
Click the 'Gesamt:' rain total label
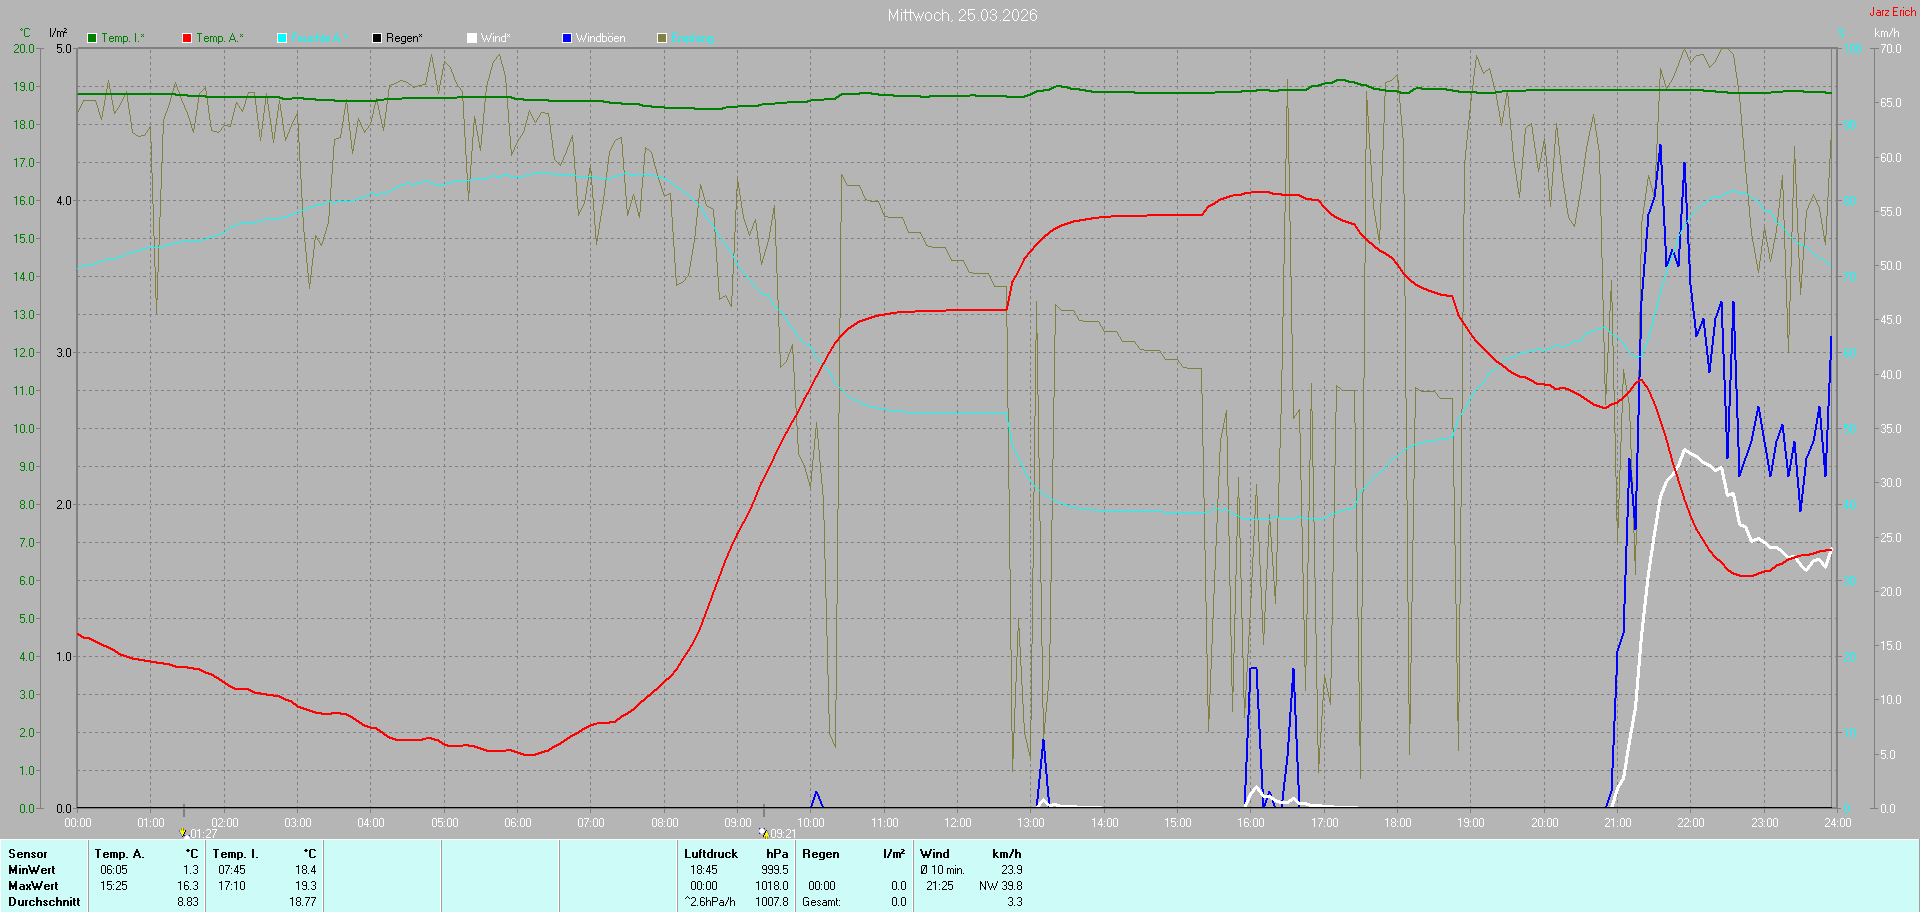821,902
